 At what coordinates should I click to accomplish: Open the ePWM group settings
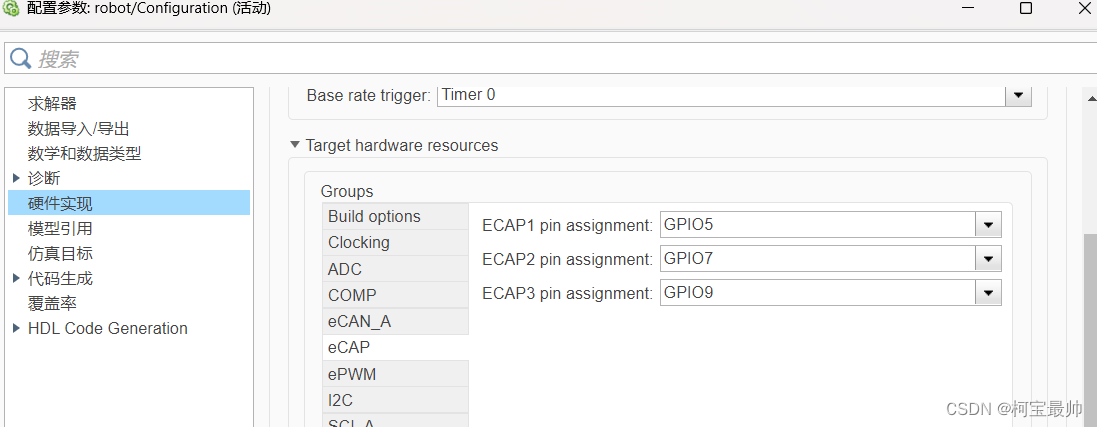[x=352, y=374]
